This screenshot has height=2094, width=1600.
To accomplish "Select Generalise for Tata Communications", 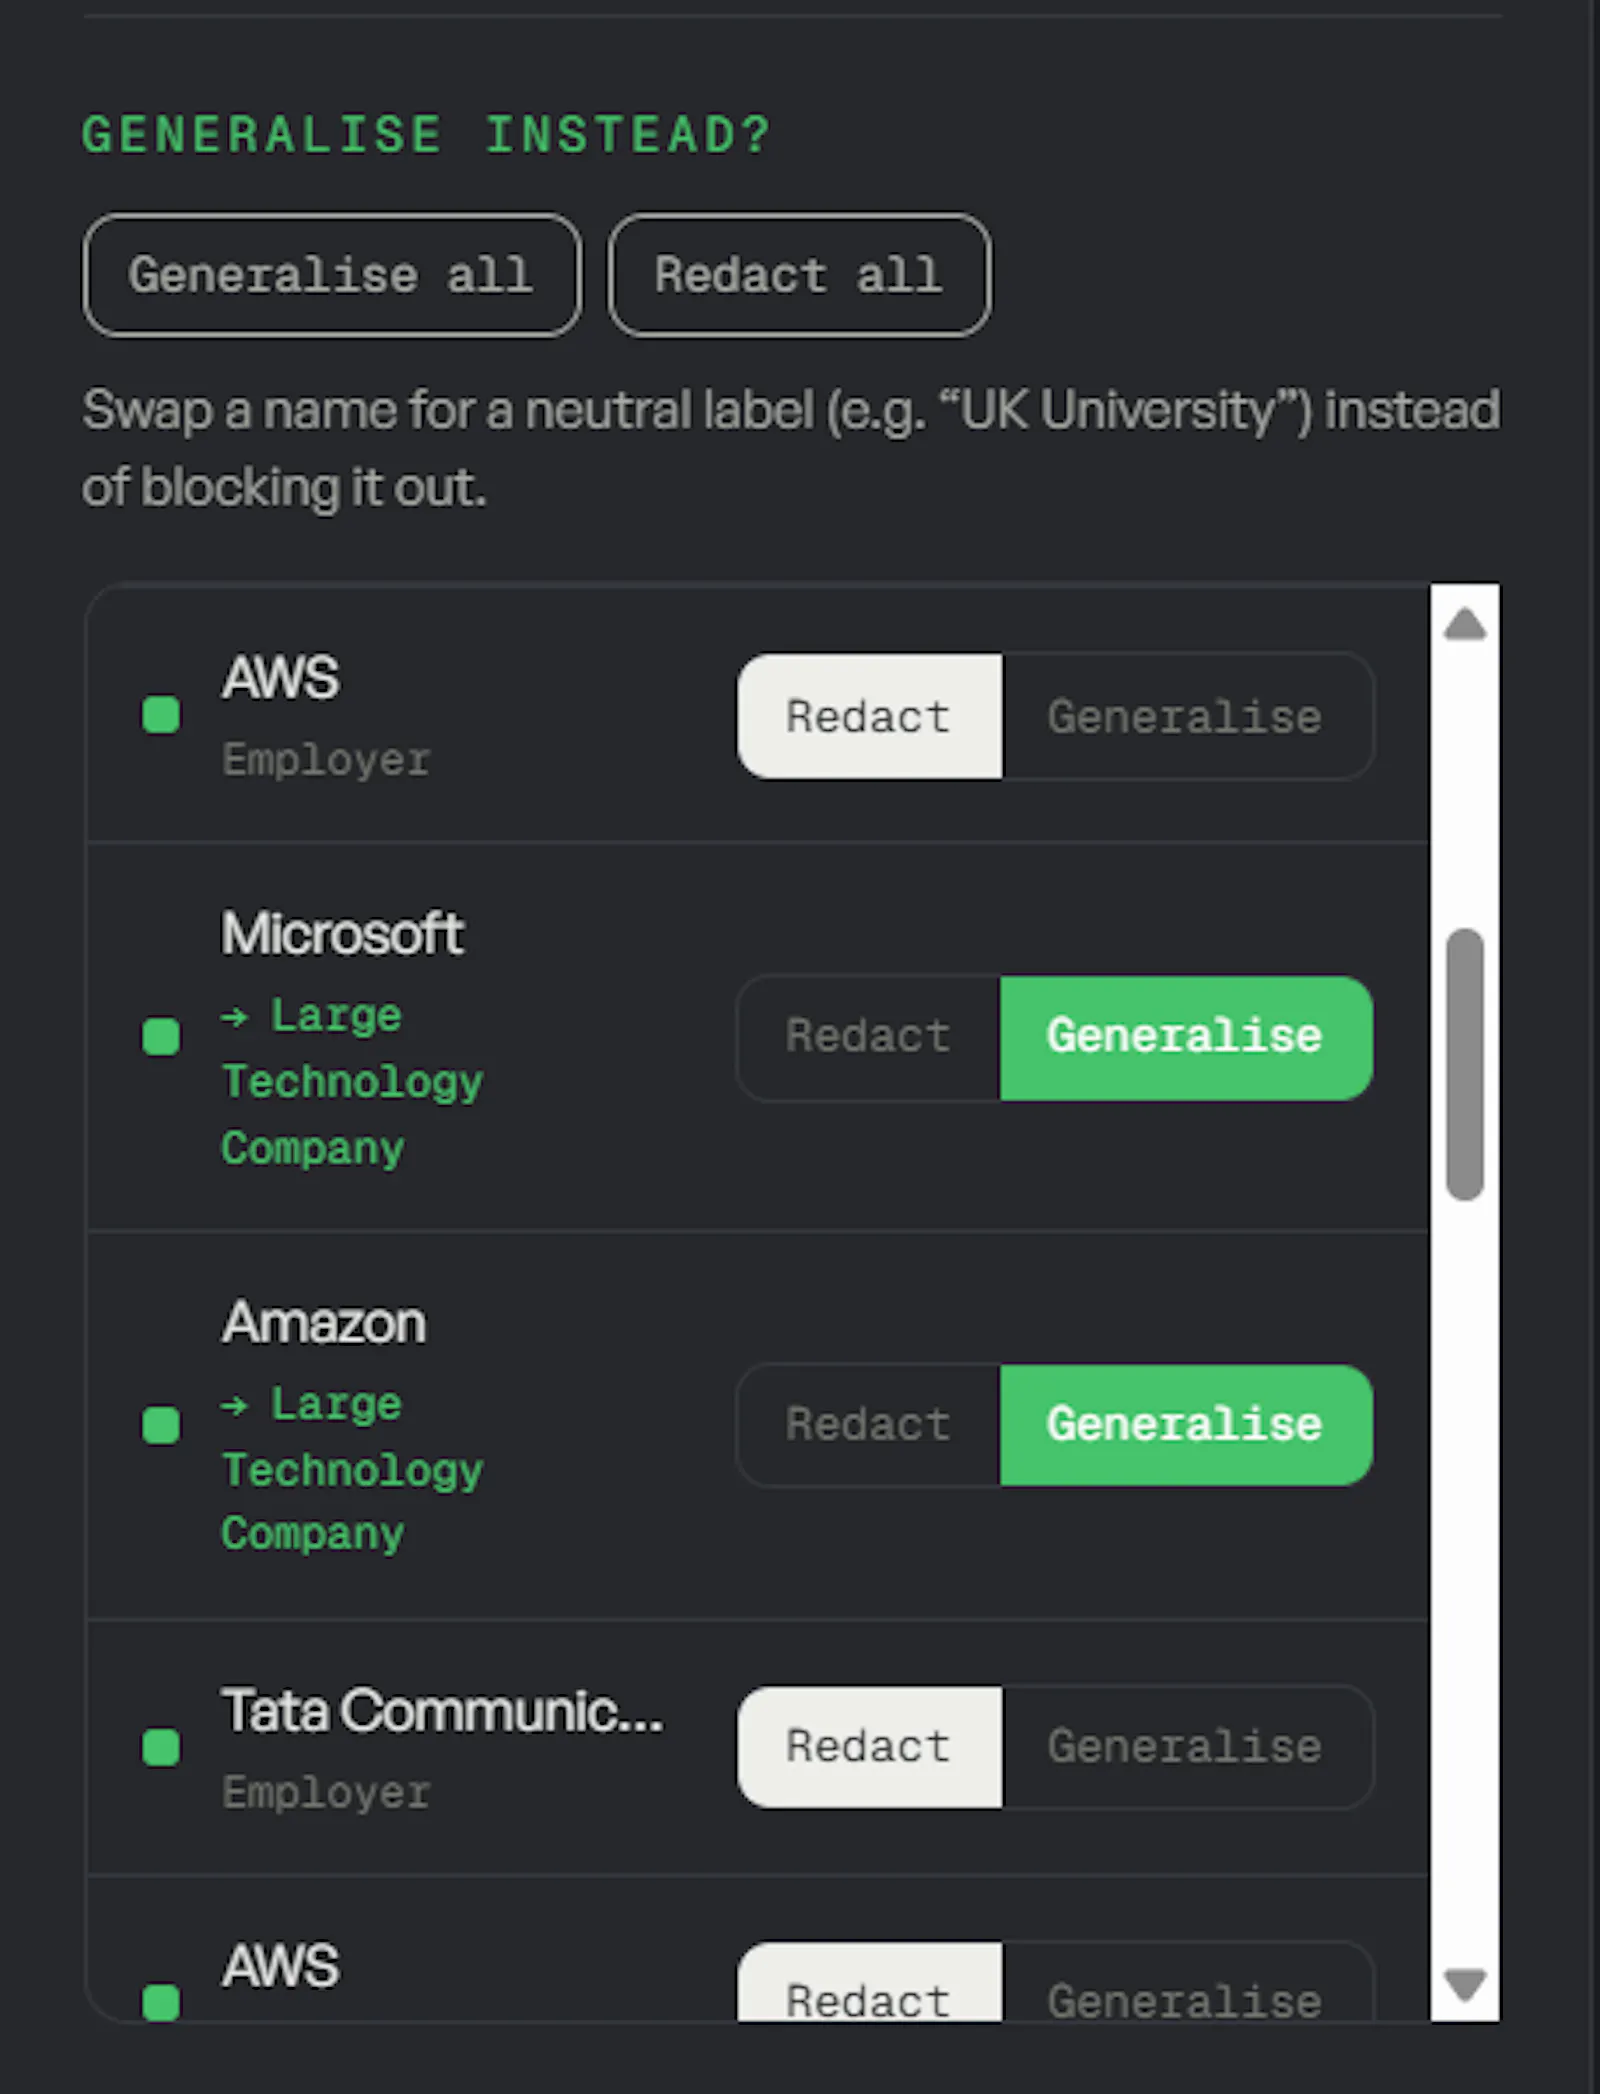I will (x=1186, y=1747).
